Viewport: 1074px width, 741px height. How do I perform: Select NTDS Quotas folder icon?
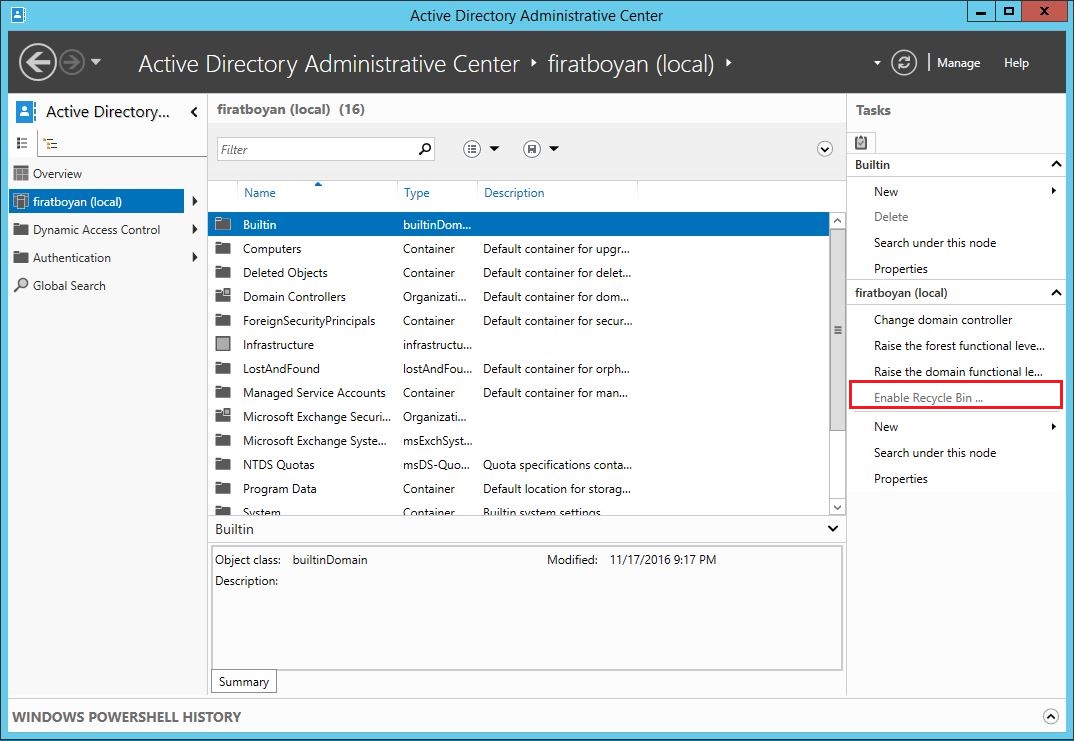223,464
